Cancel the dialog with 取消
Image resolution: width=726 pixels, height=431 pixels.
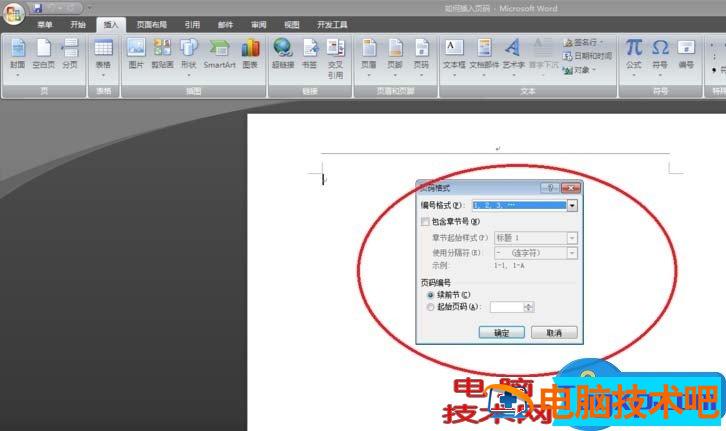tap(554, 332)
